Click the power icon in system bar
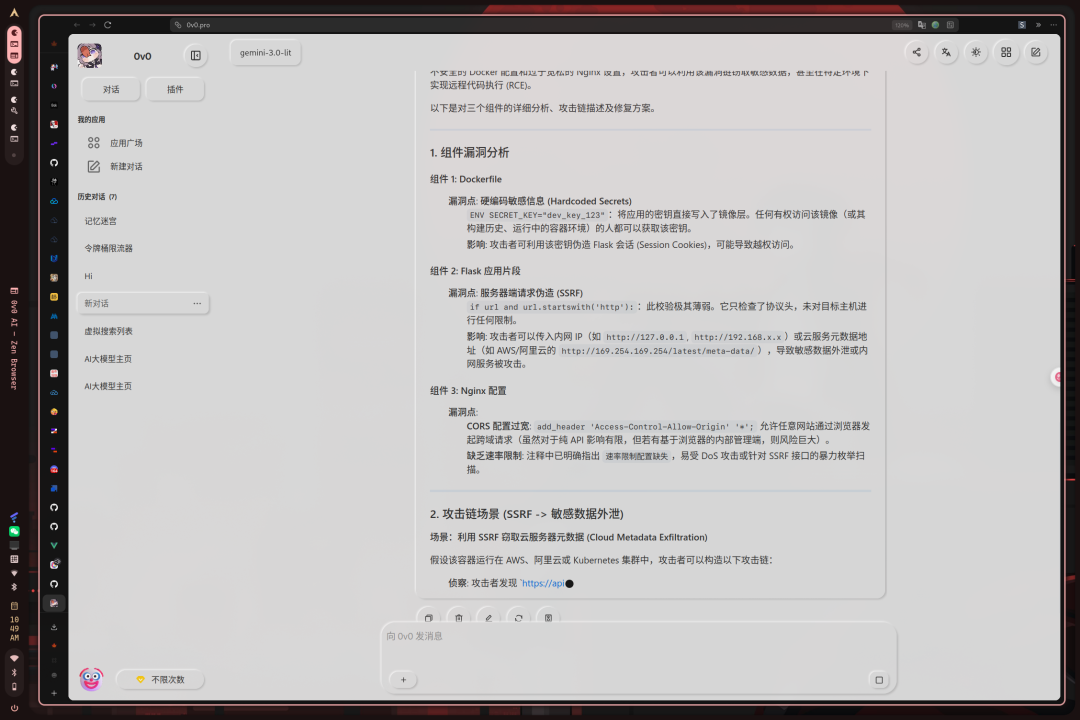Viewport: 1080px width, 720px height. pos(14,708)
